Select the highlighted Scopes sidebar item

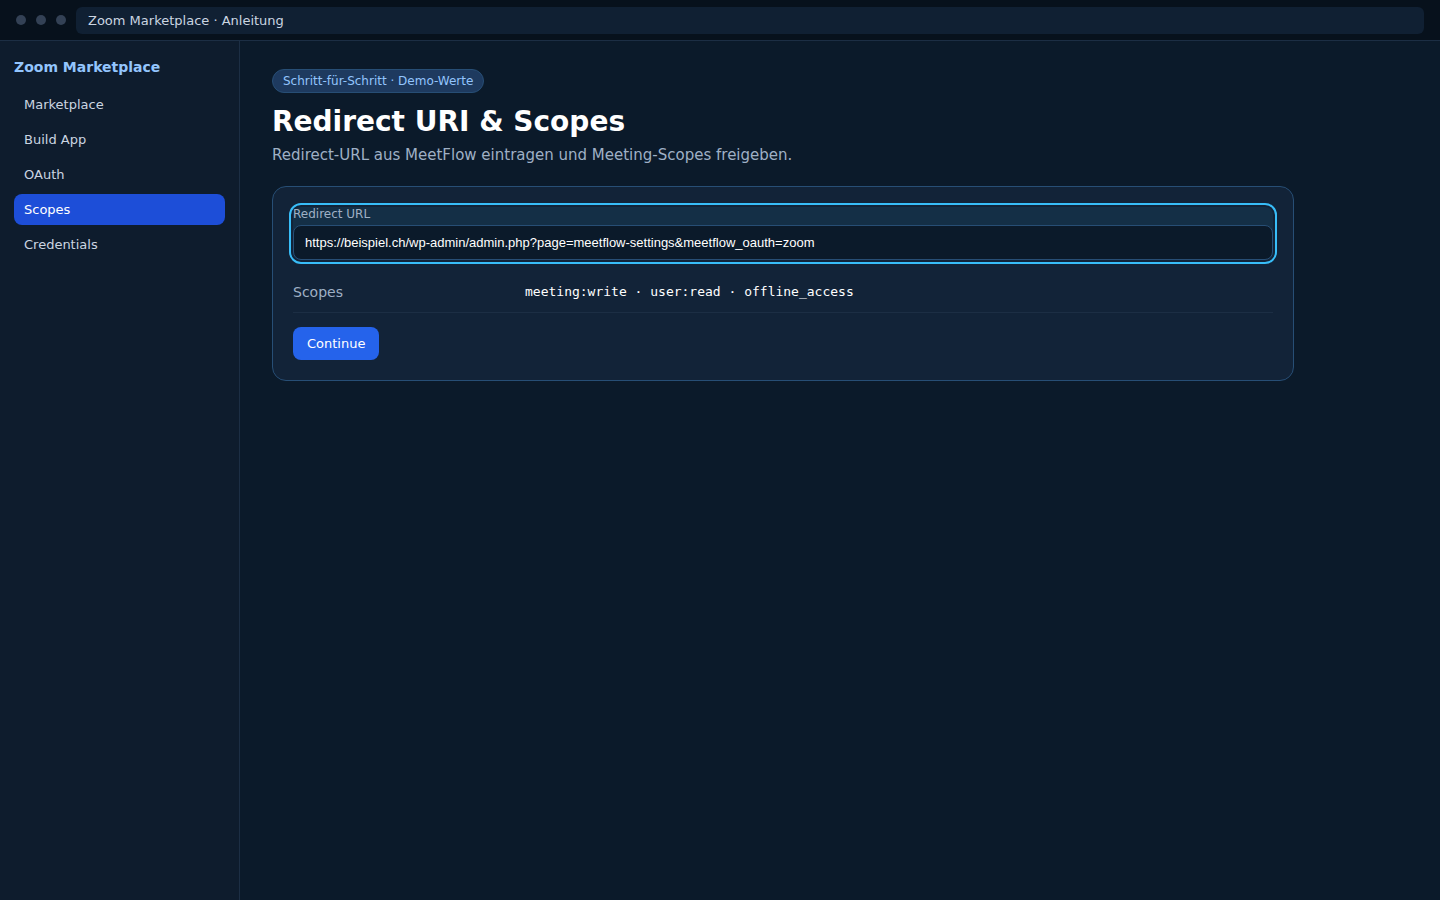119,209
